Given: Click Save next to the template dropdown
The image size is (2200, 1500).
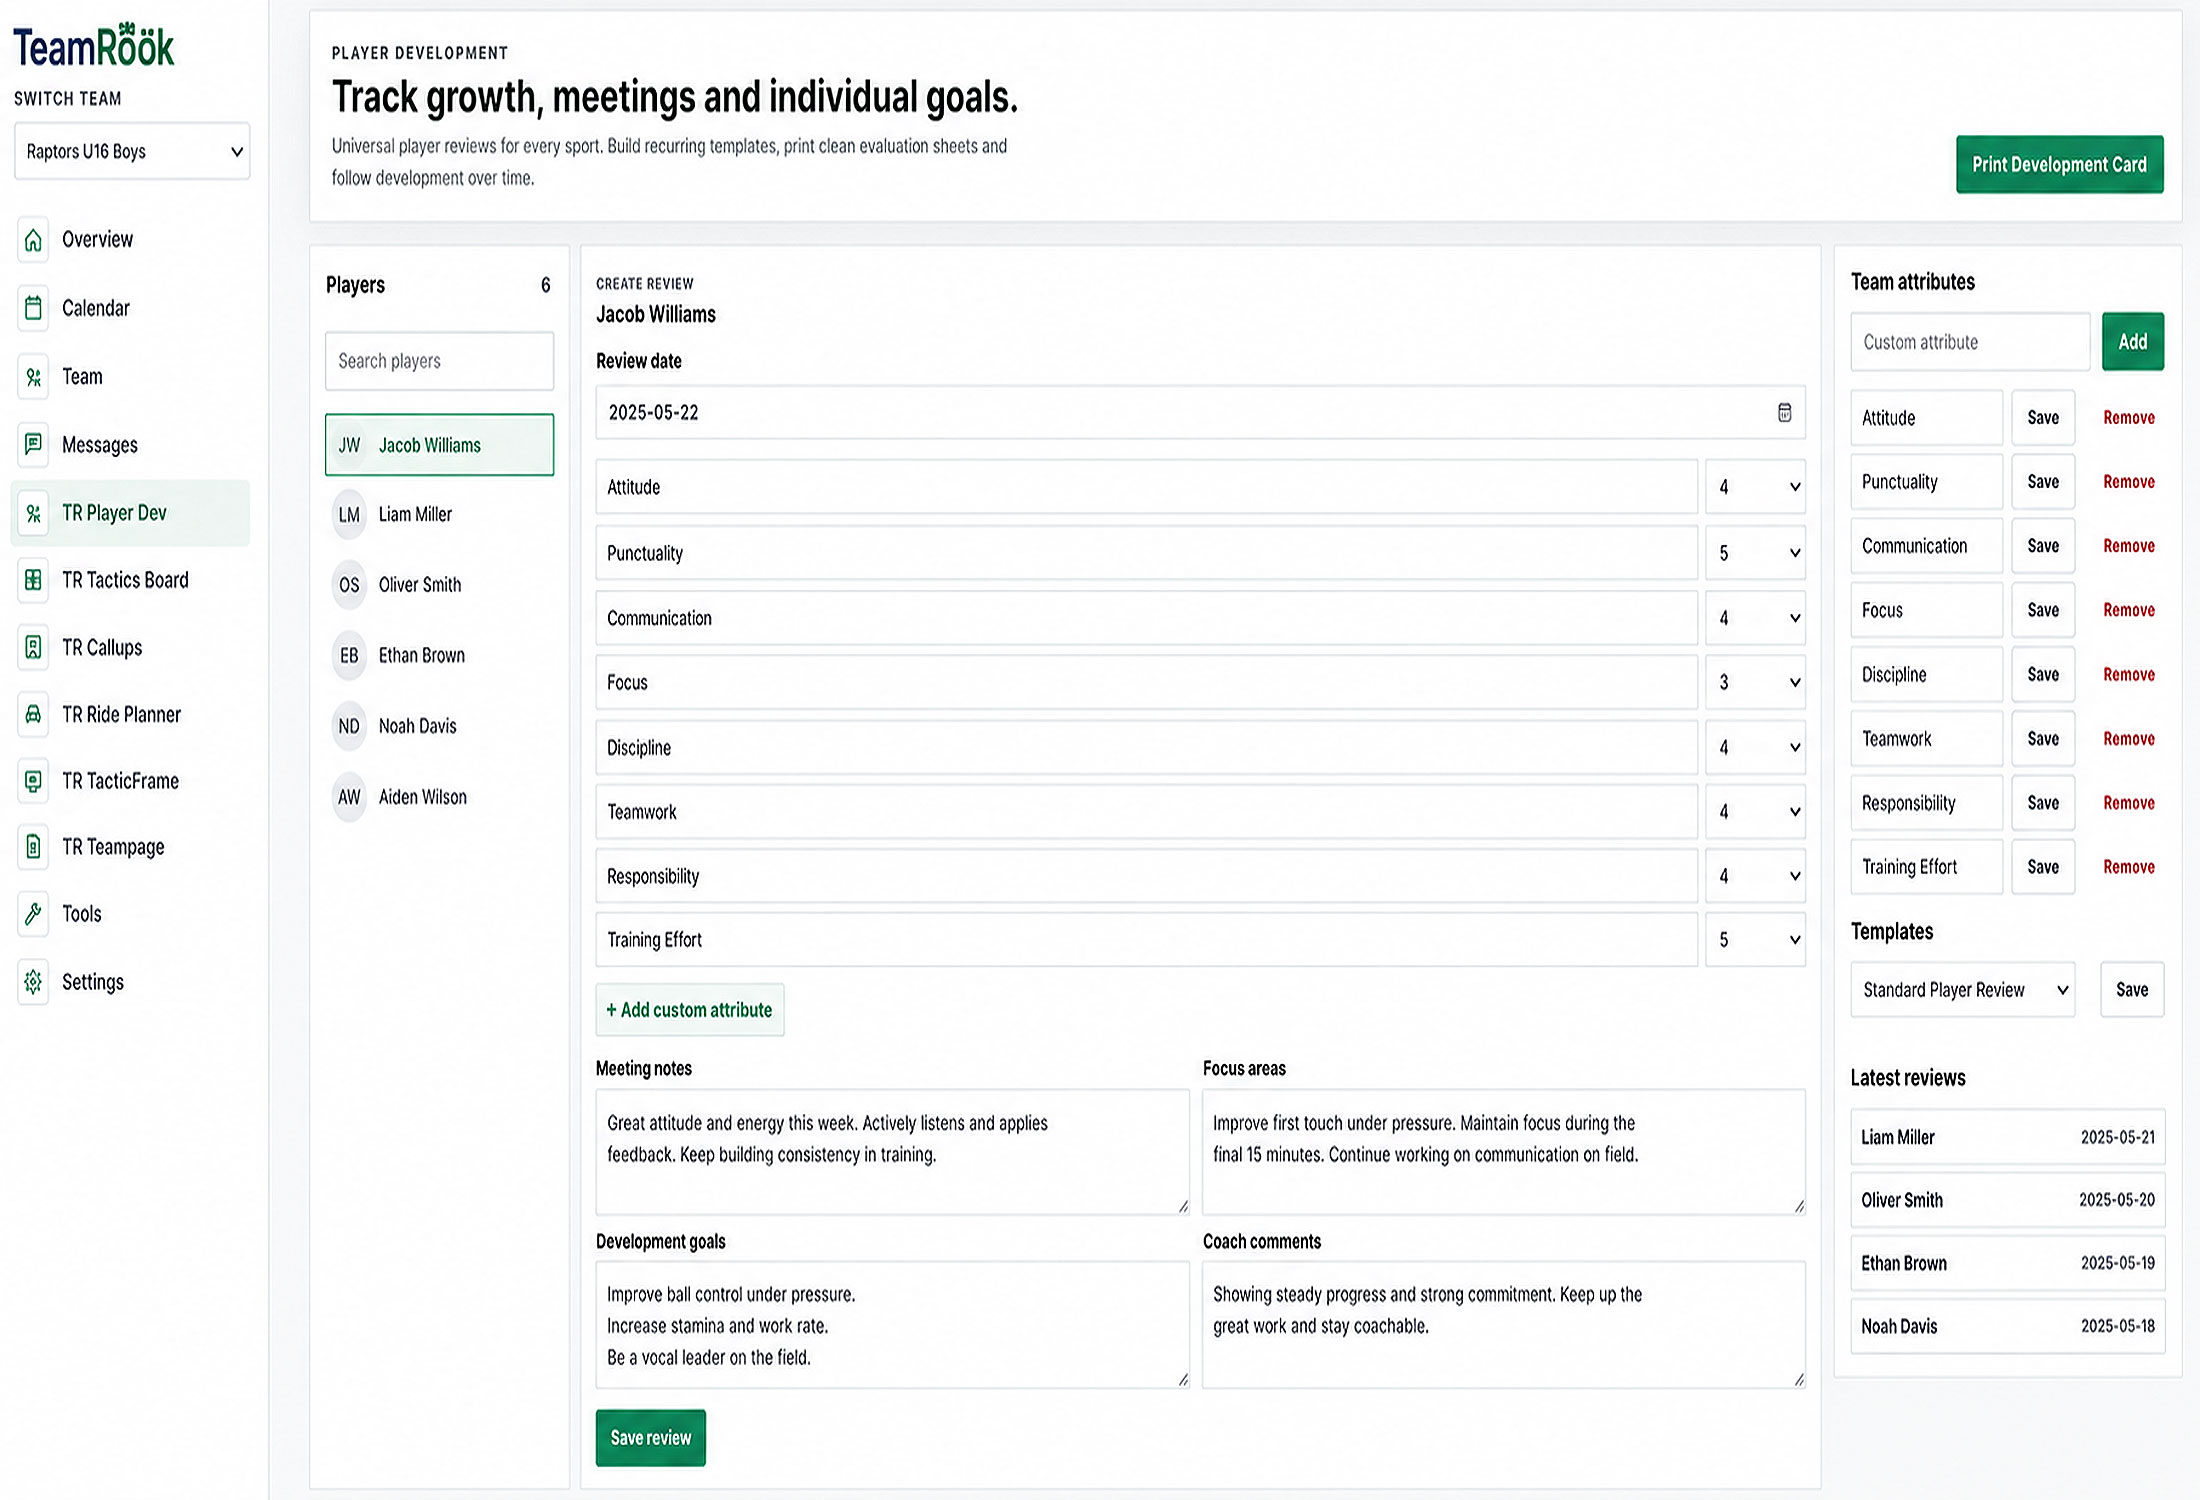Looking at the screenshot, I should click(2132, 990).
